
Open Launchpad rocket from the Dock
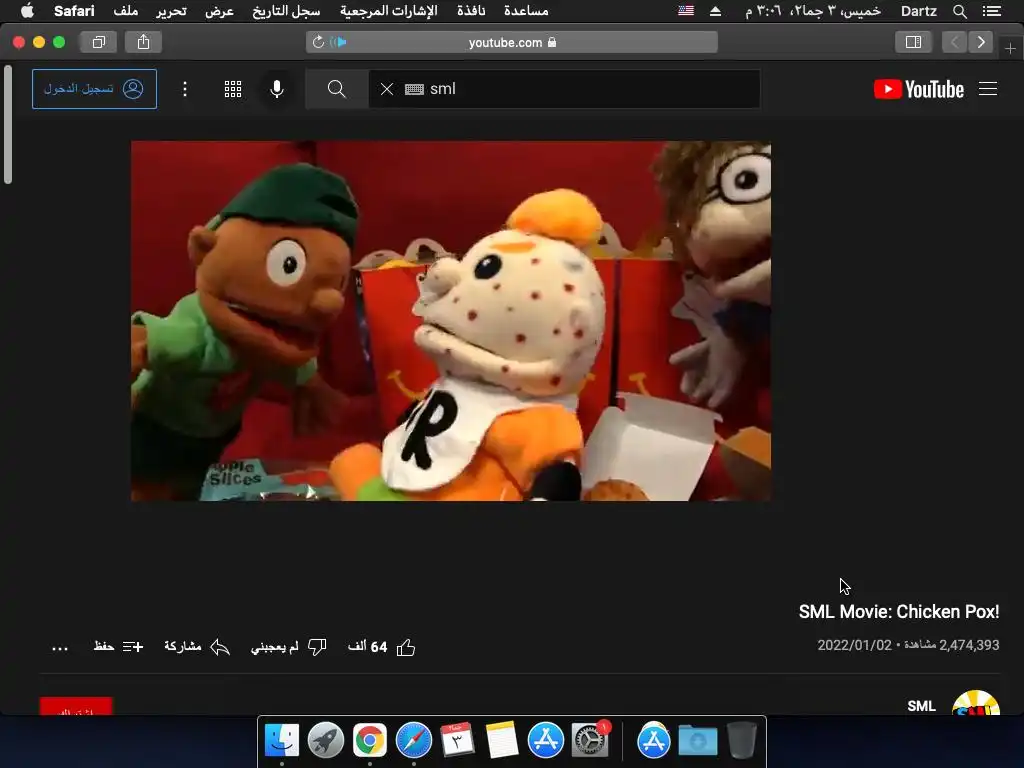tap(325, 741)
